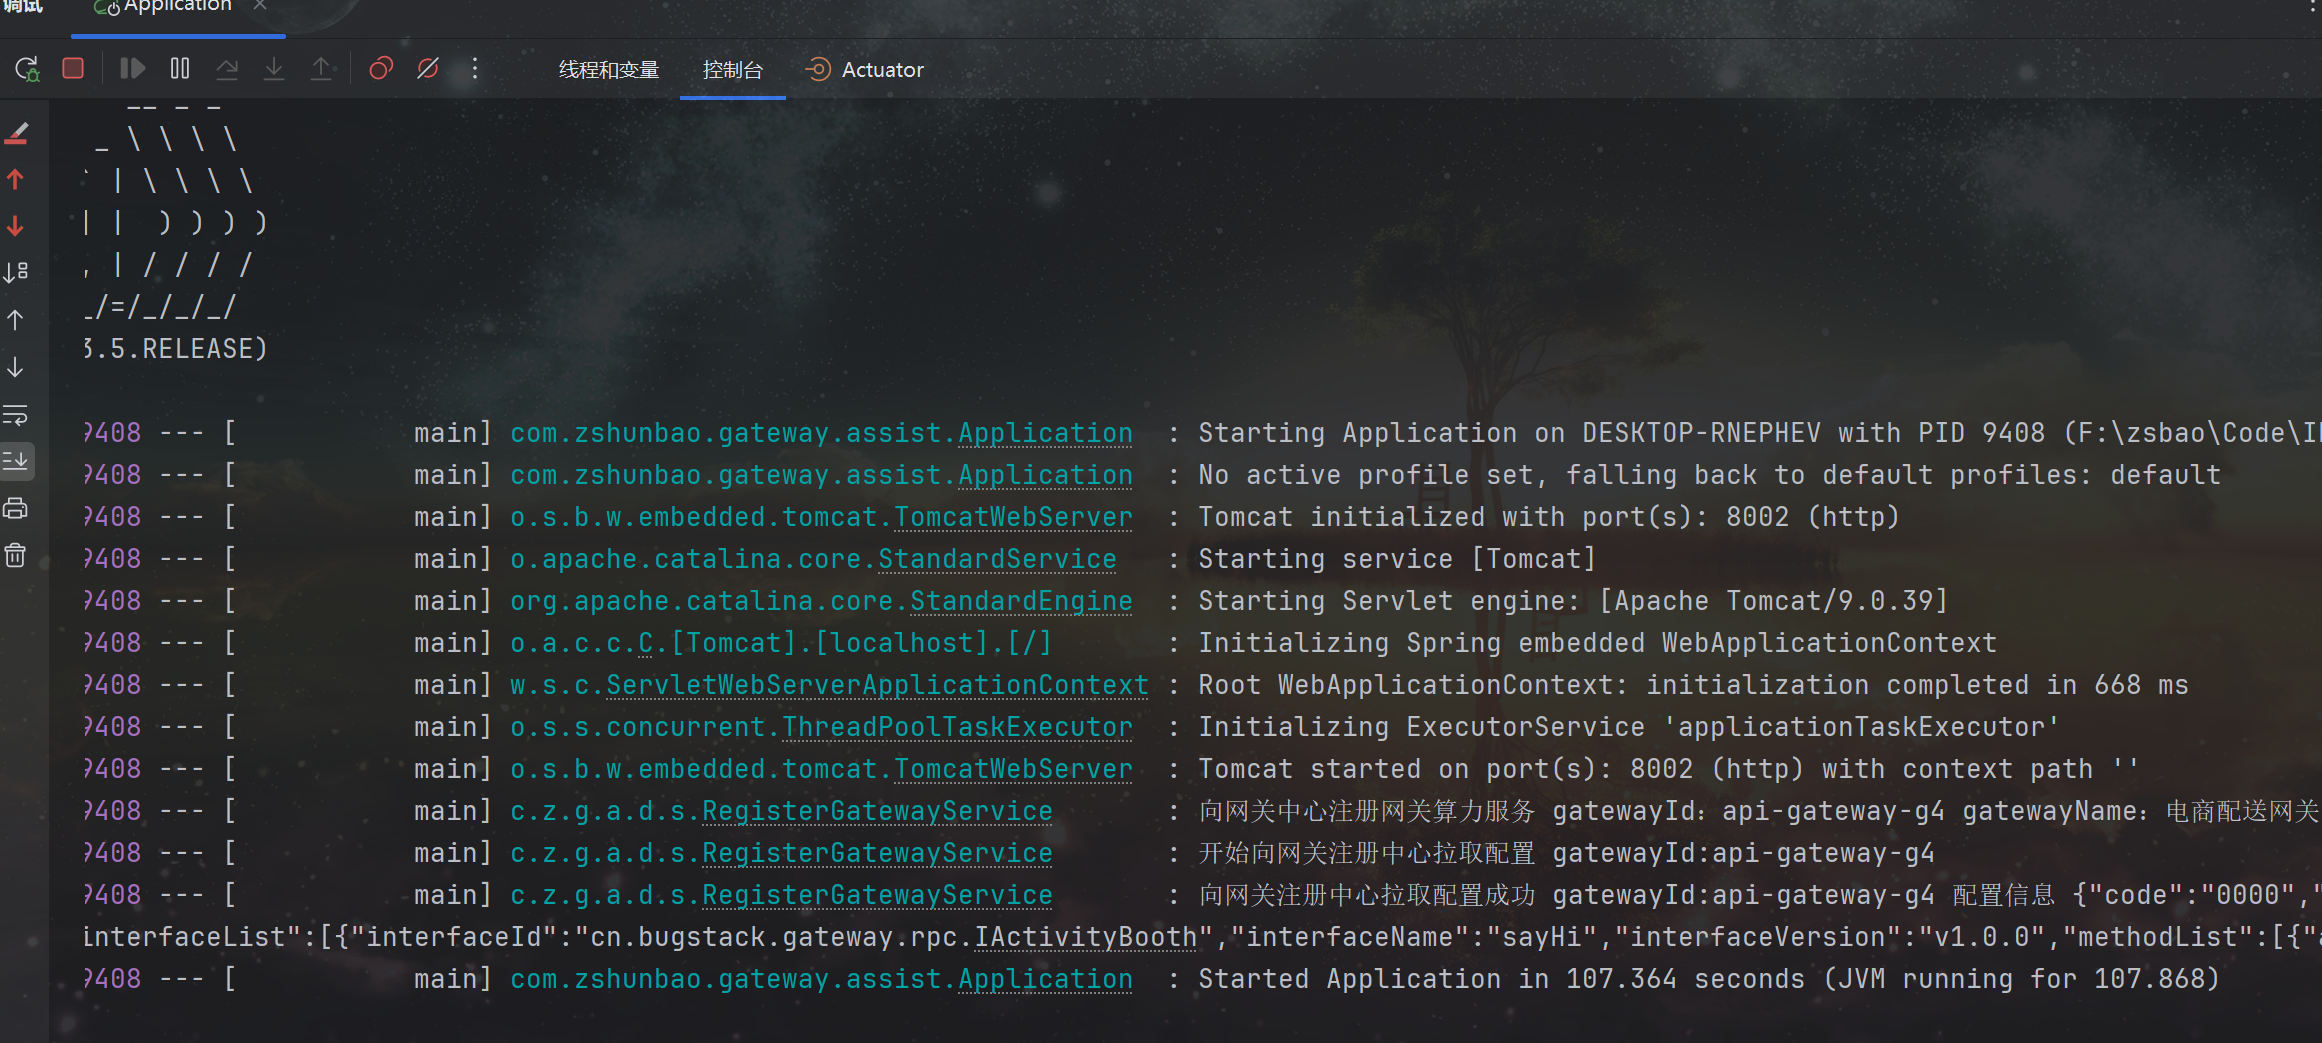Clear all console output with trash icon

16,556
